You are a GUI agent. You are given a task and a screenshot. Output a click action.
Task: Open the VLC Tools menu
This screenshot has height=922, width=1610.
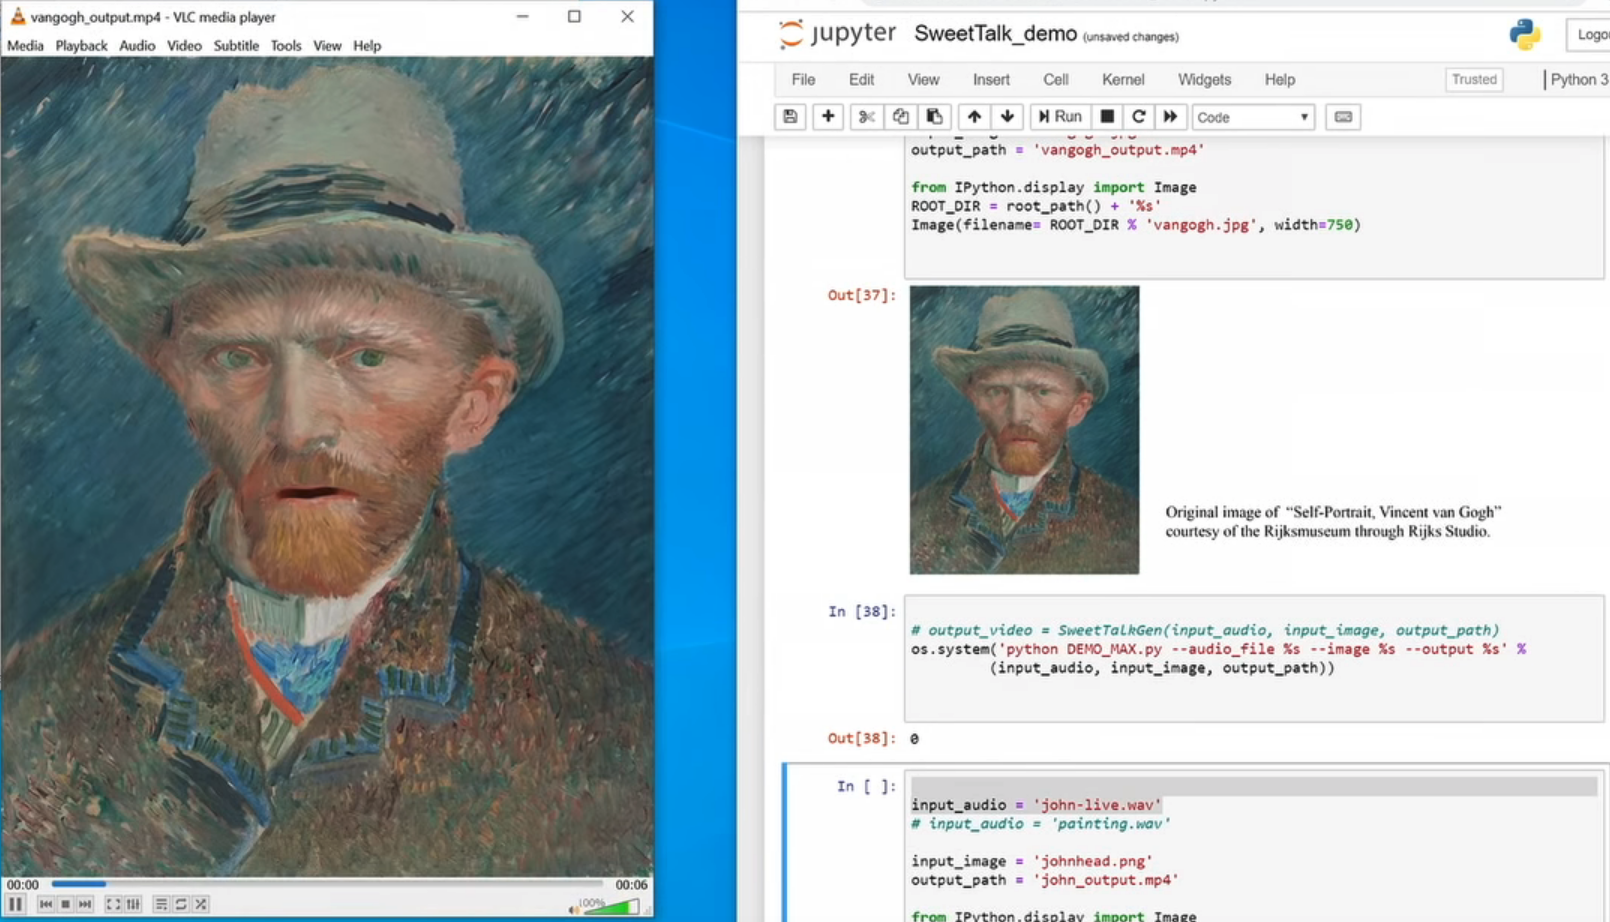286,46
